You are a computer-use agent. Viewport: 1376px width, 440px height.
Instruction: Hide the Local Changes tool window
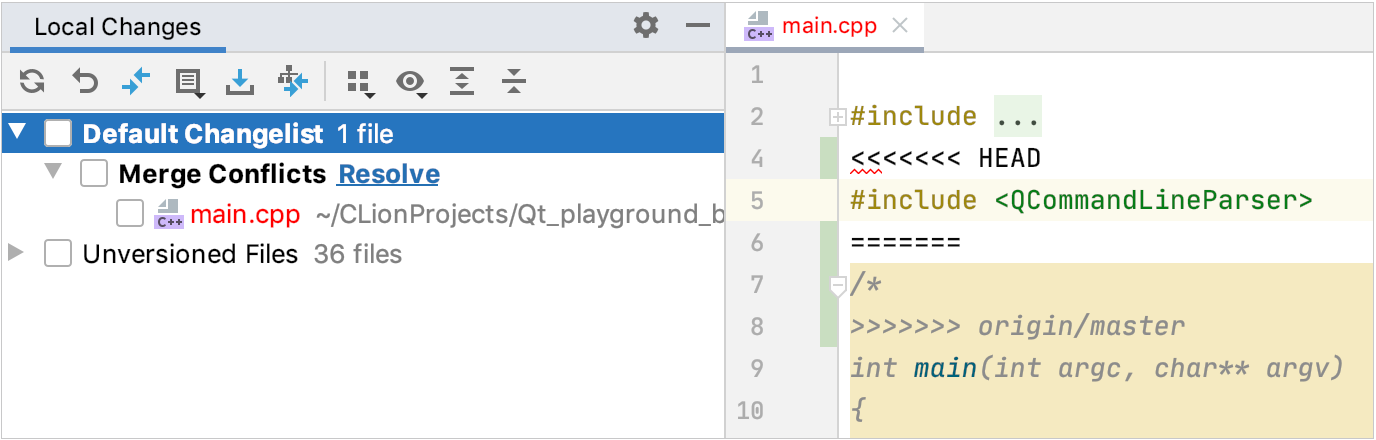coord(698,26)
